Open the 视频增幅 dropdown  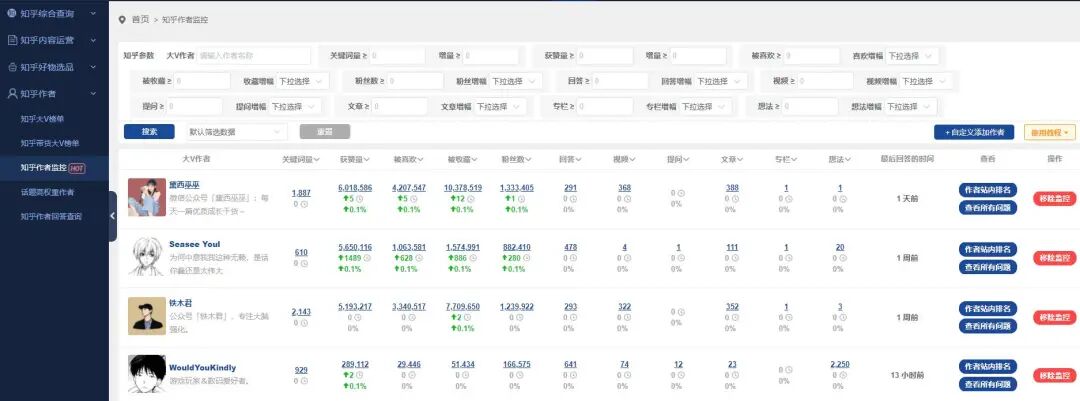click(926, 81)
